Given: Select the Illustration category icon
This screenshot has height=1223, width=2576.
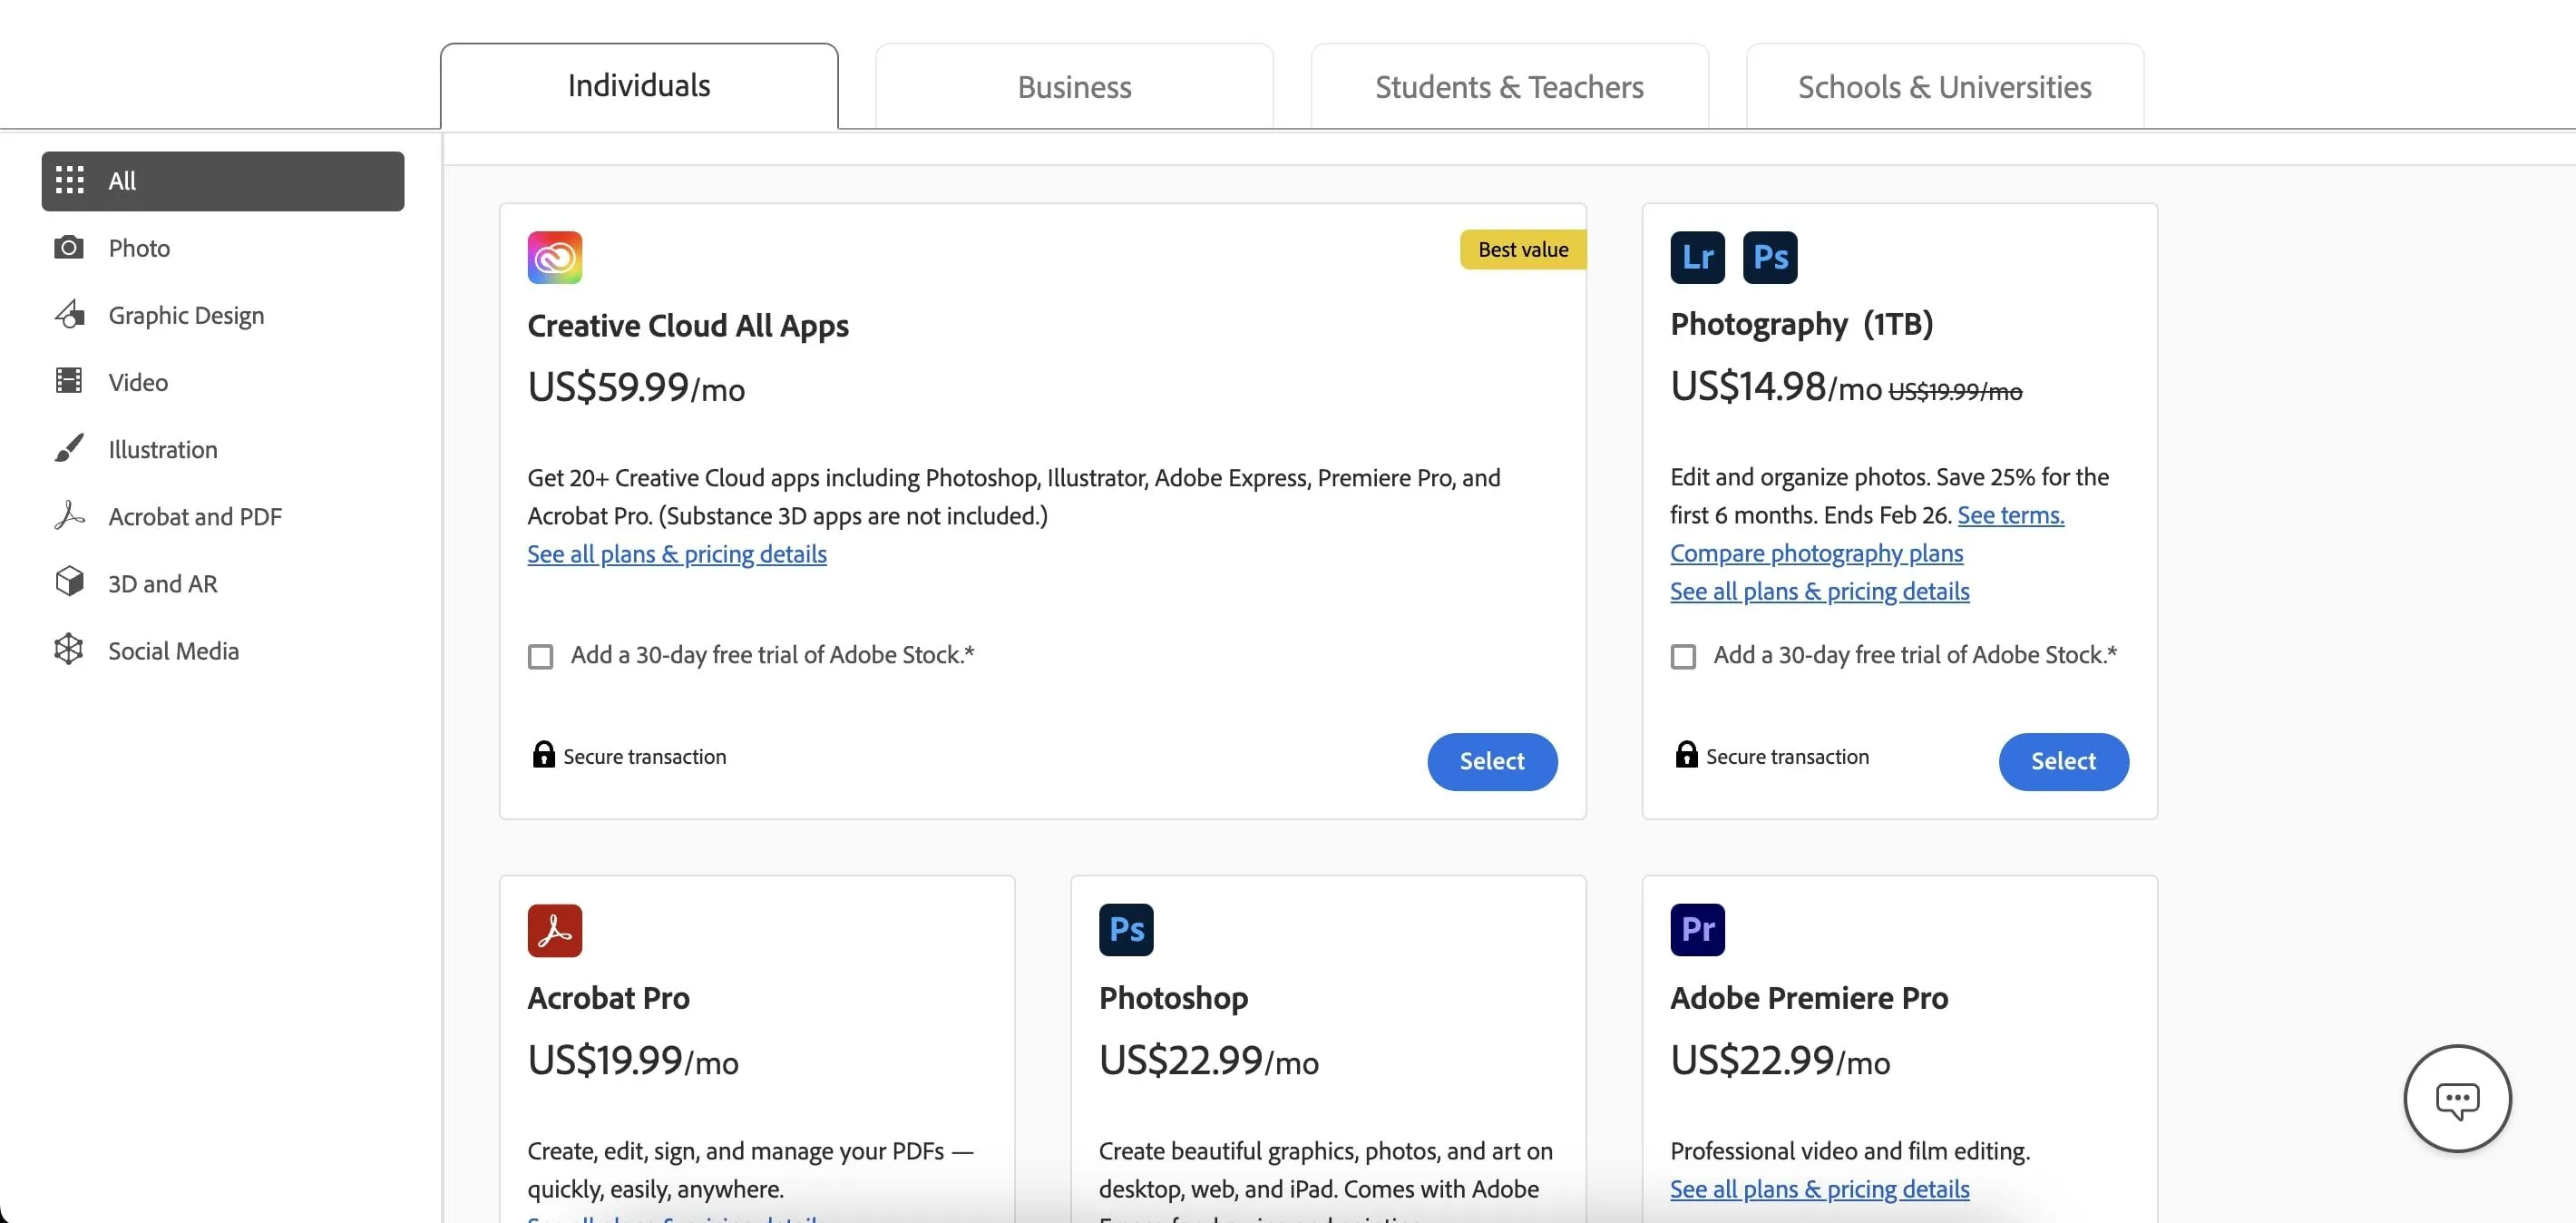Looking at the screenshot, I should pos(69,448).
